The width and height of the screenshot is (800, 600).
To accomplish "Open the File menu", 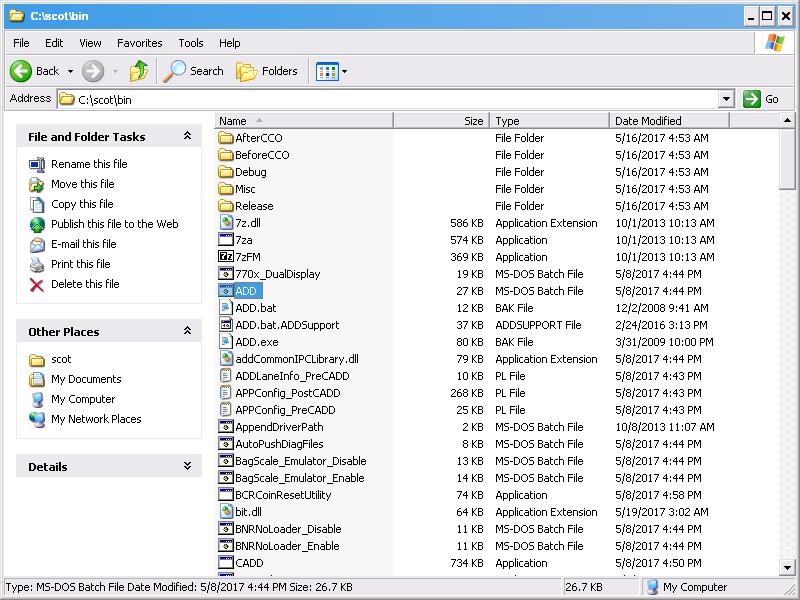I will pyautogui.click(x=21, y=43).
